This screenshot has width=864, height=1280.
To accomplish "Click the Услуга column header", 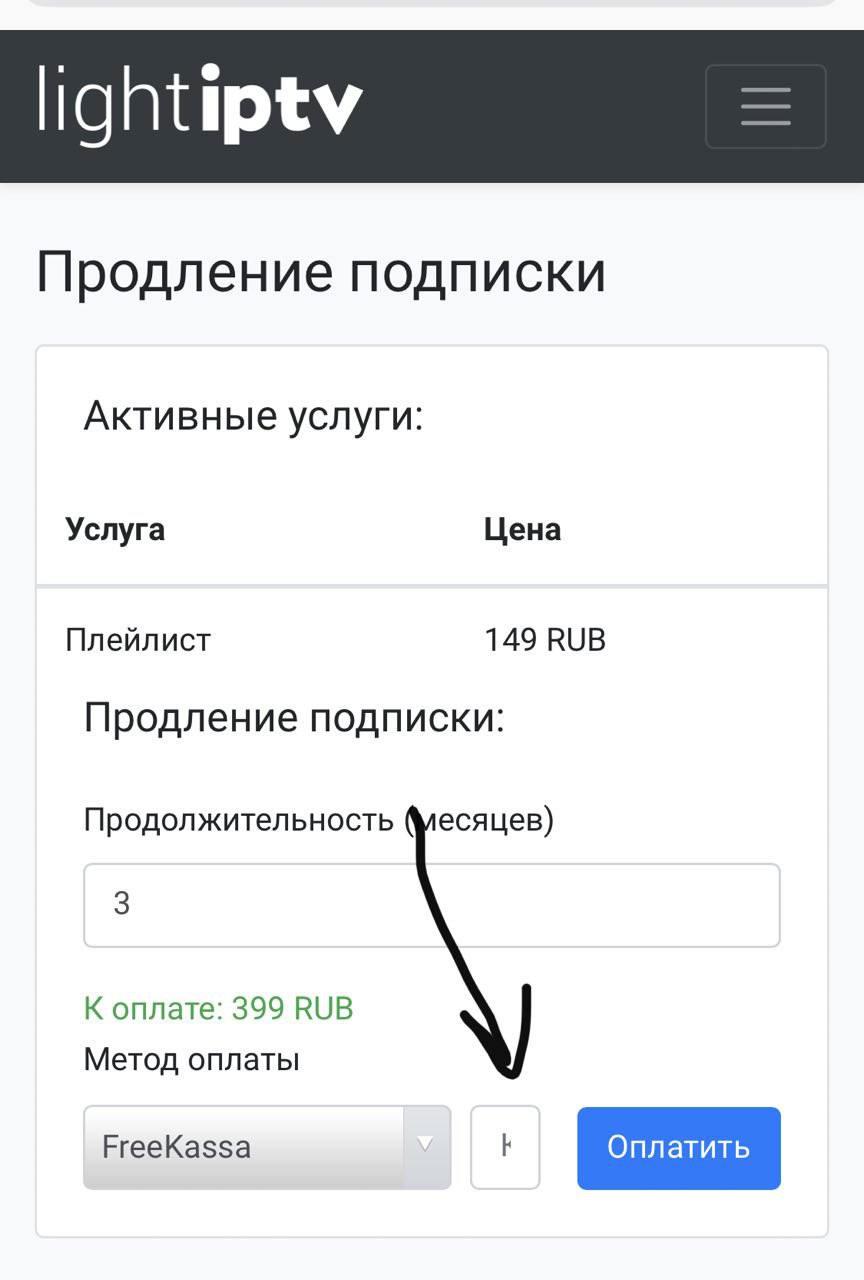I will [115, 529].
